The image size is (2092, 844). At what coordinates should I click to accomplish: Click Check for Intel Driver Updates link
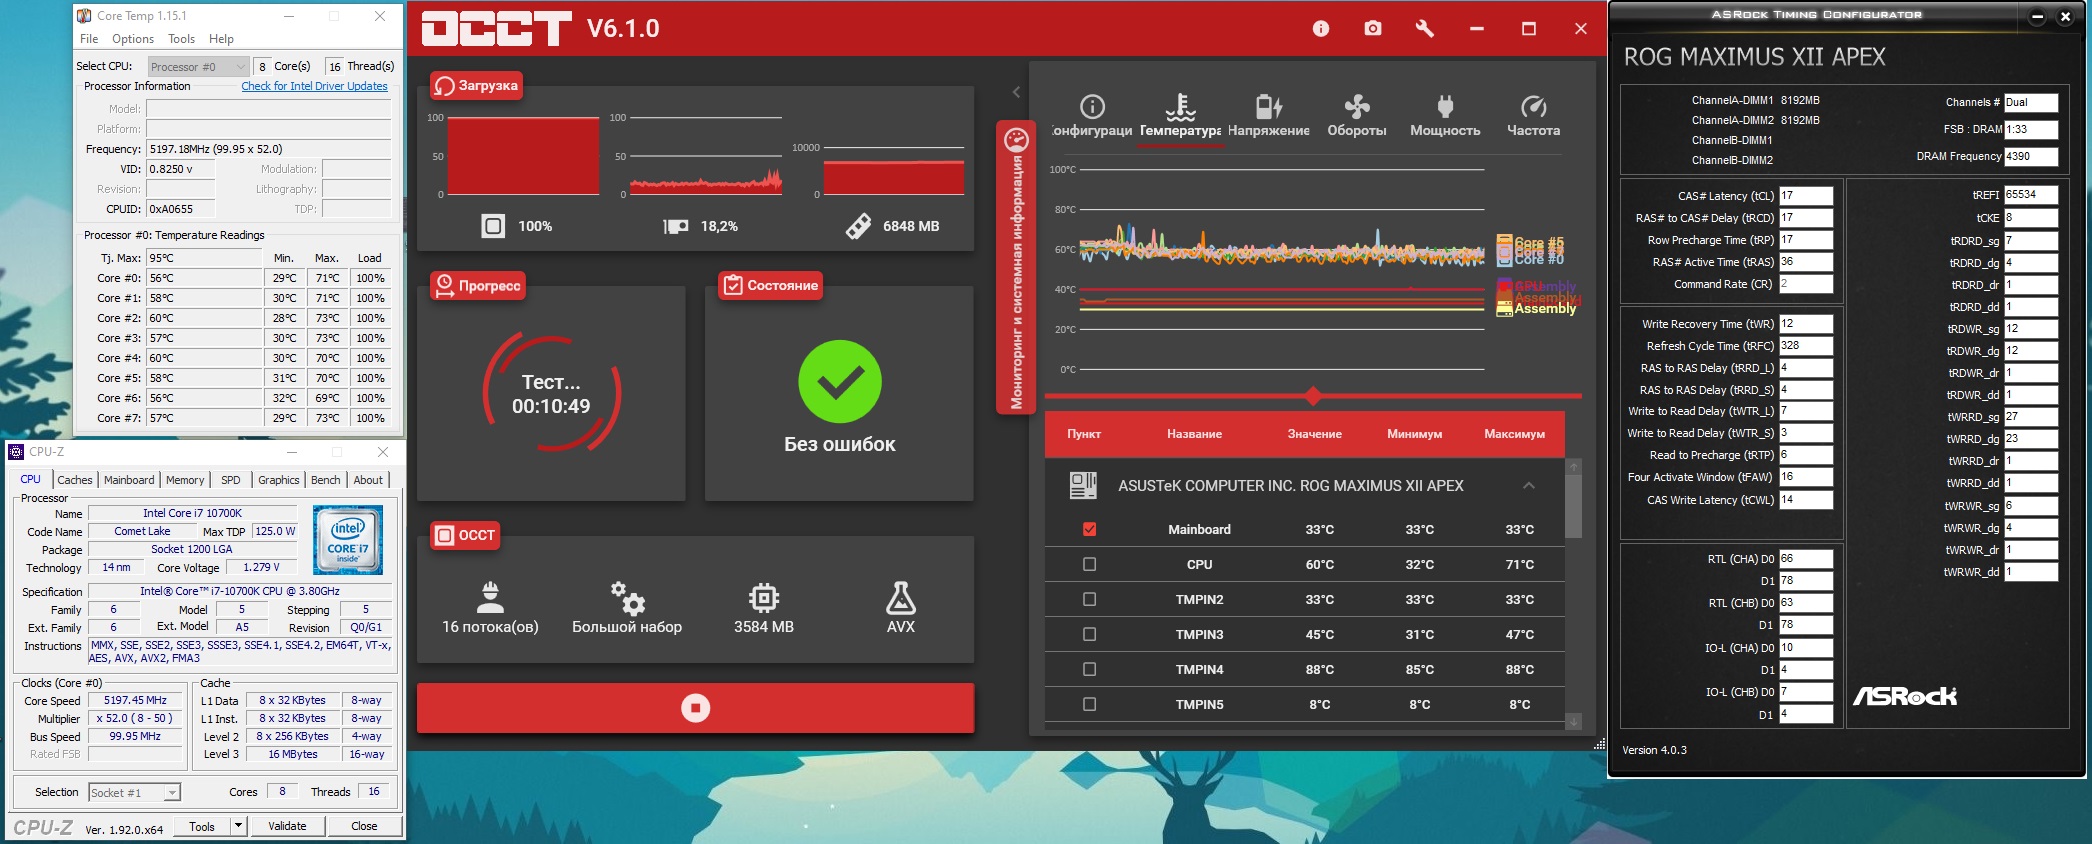[x=314, y=86]
